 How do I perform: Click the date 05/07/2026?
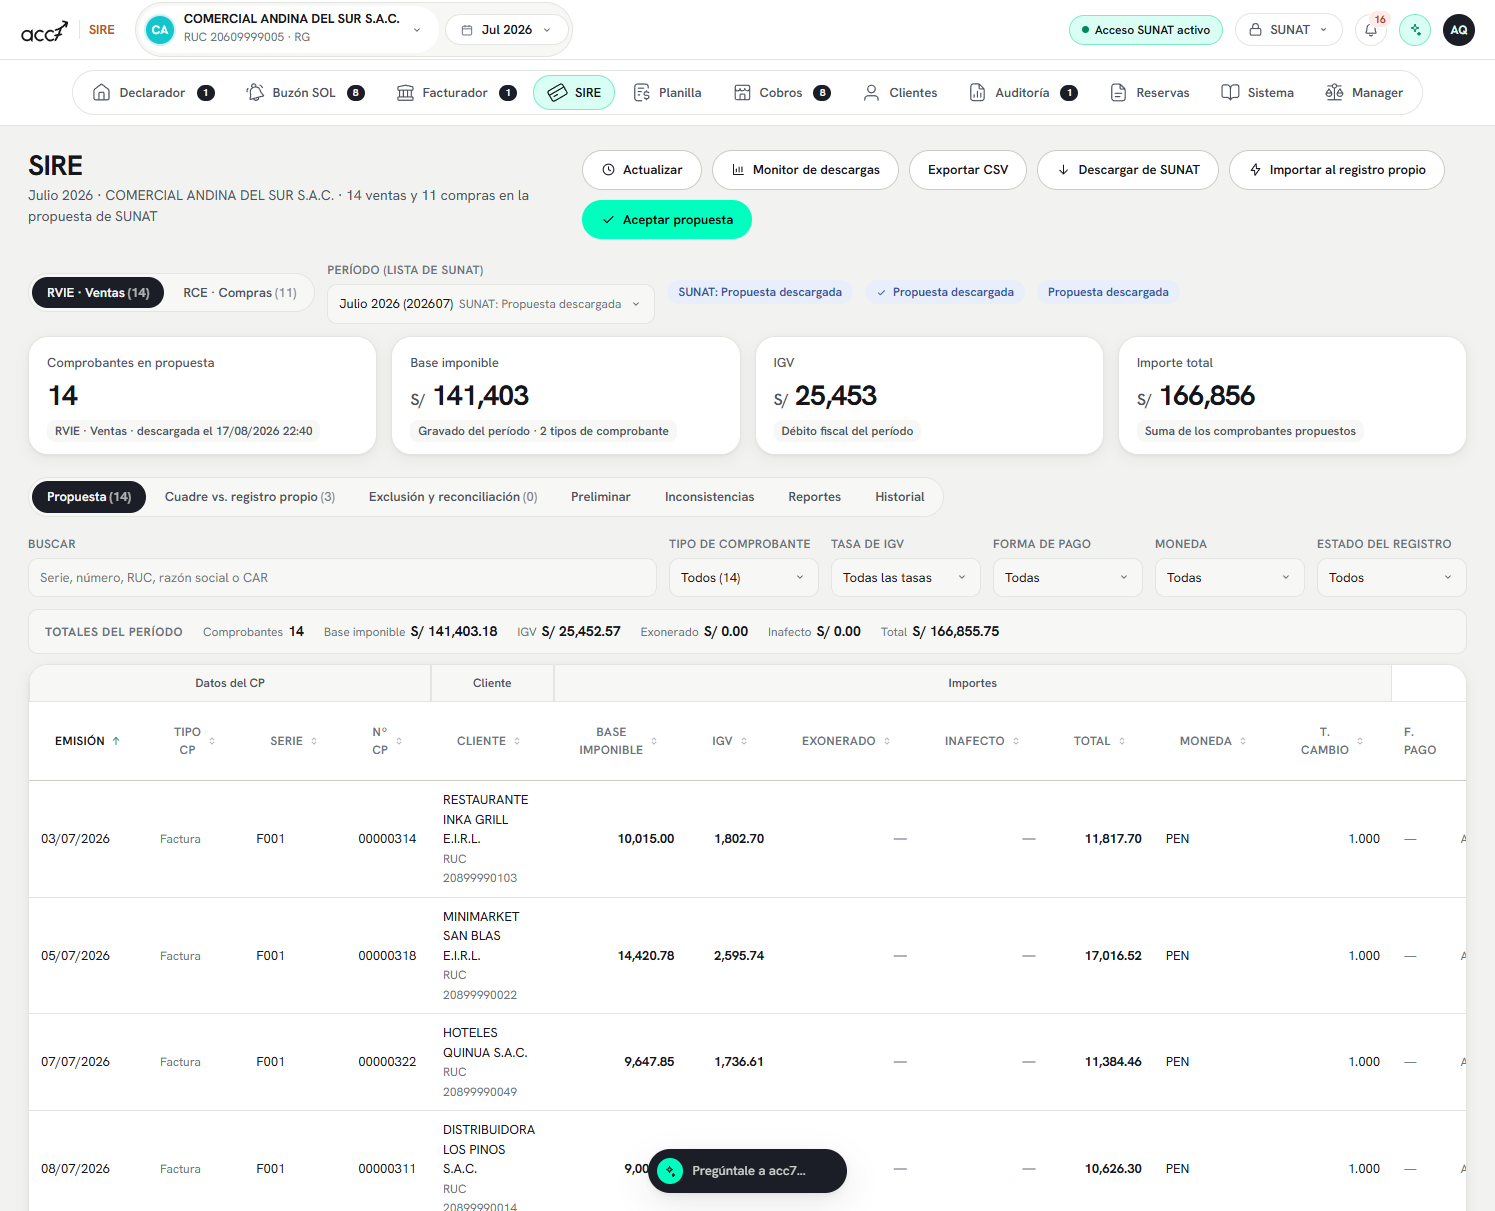click(75, 956)
